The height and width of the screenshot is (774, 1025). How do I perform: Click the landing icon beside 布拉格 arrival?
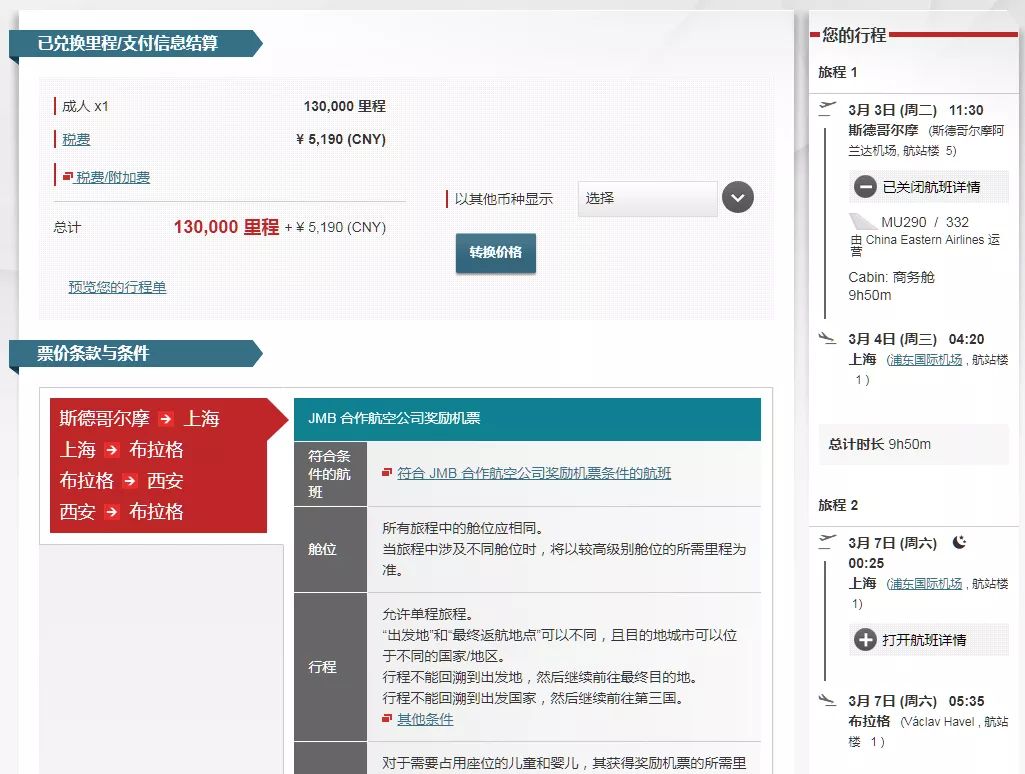826,700
